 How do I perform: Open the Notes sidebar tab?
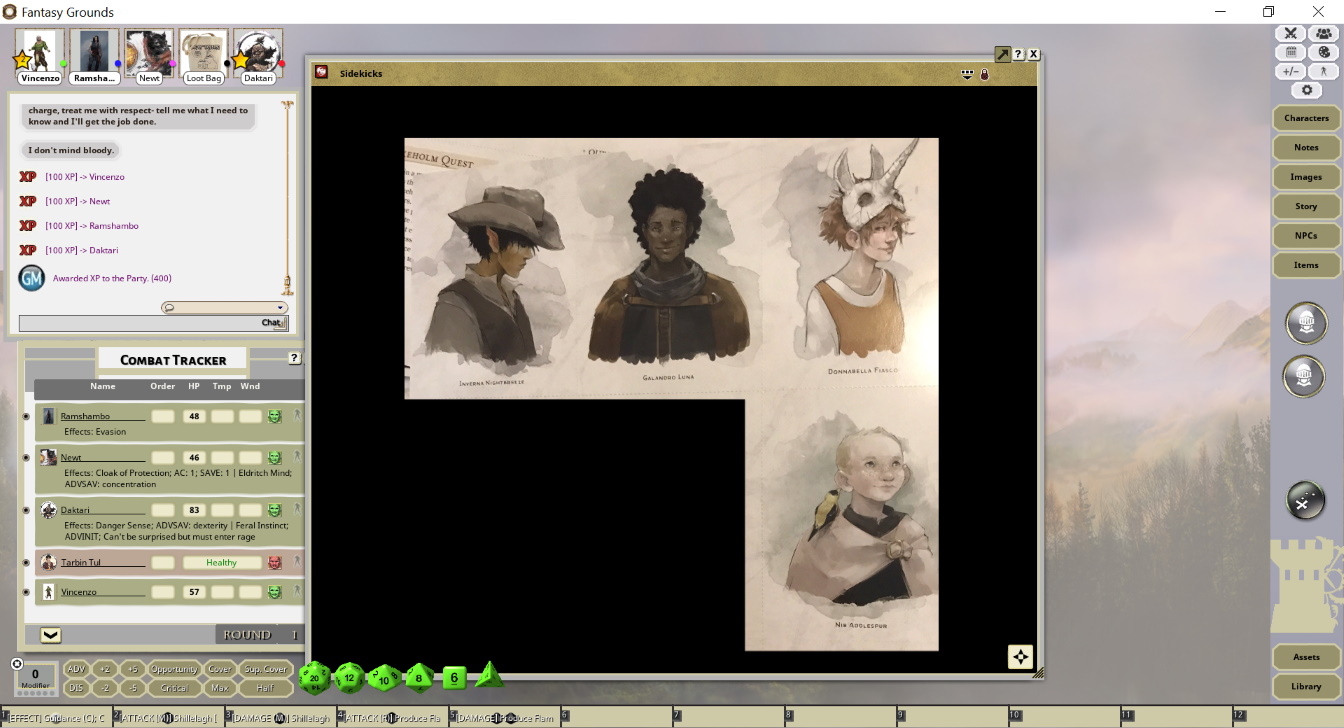(x=1306, y=147)
